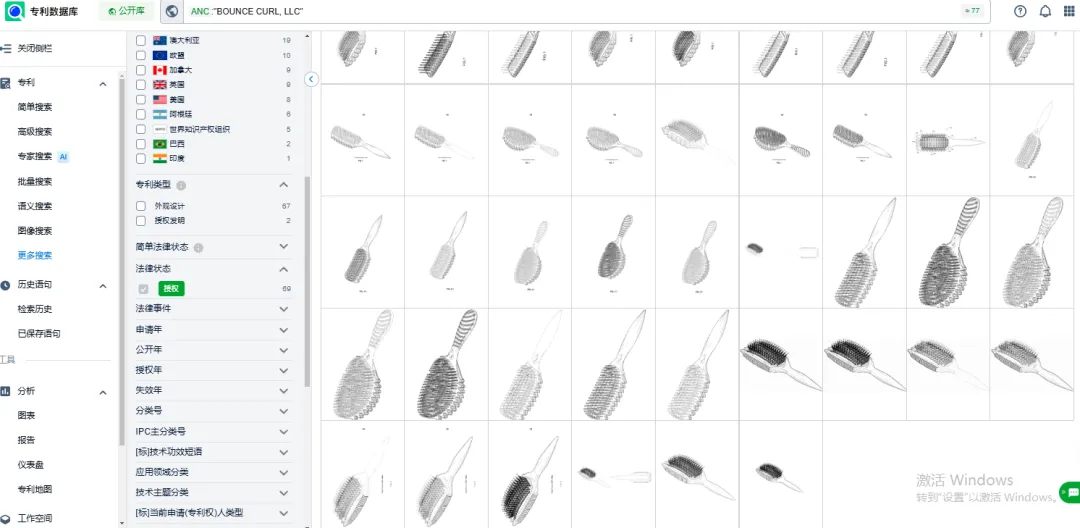
Task: Click the India flag icon
Action: pos(160,158)
